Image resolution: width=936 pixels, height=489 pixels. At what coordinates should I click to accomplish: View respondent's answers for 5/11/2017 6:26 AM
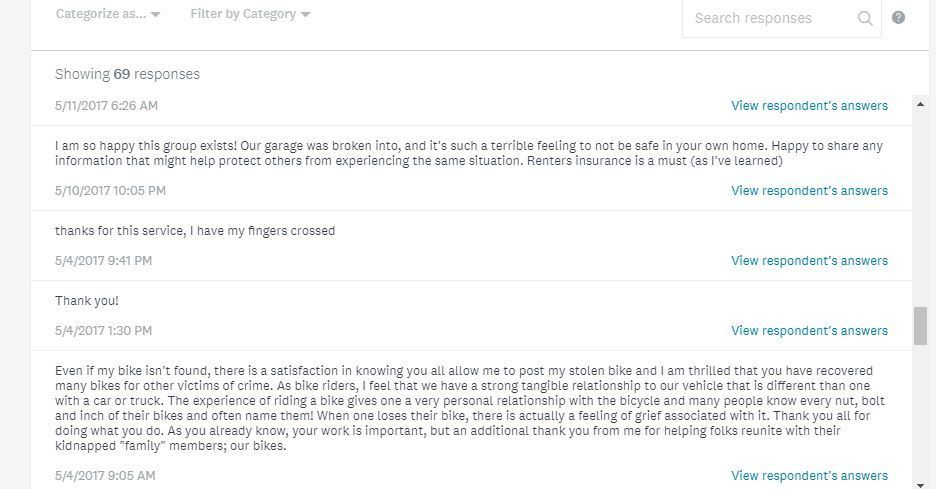coord(809,105)
